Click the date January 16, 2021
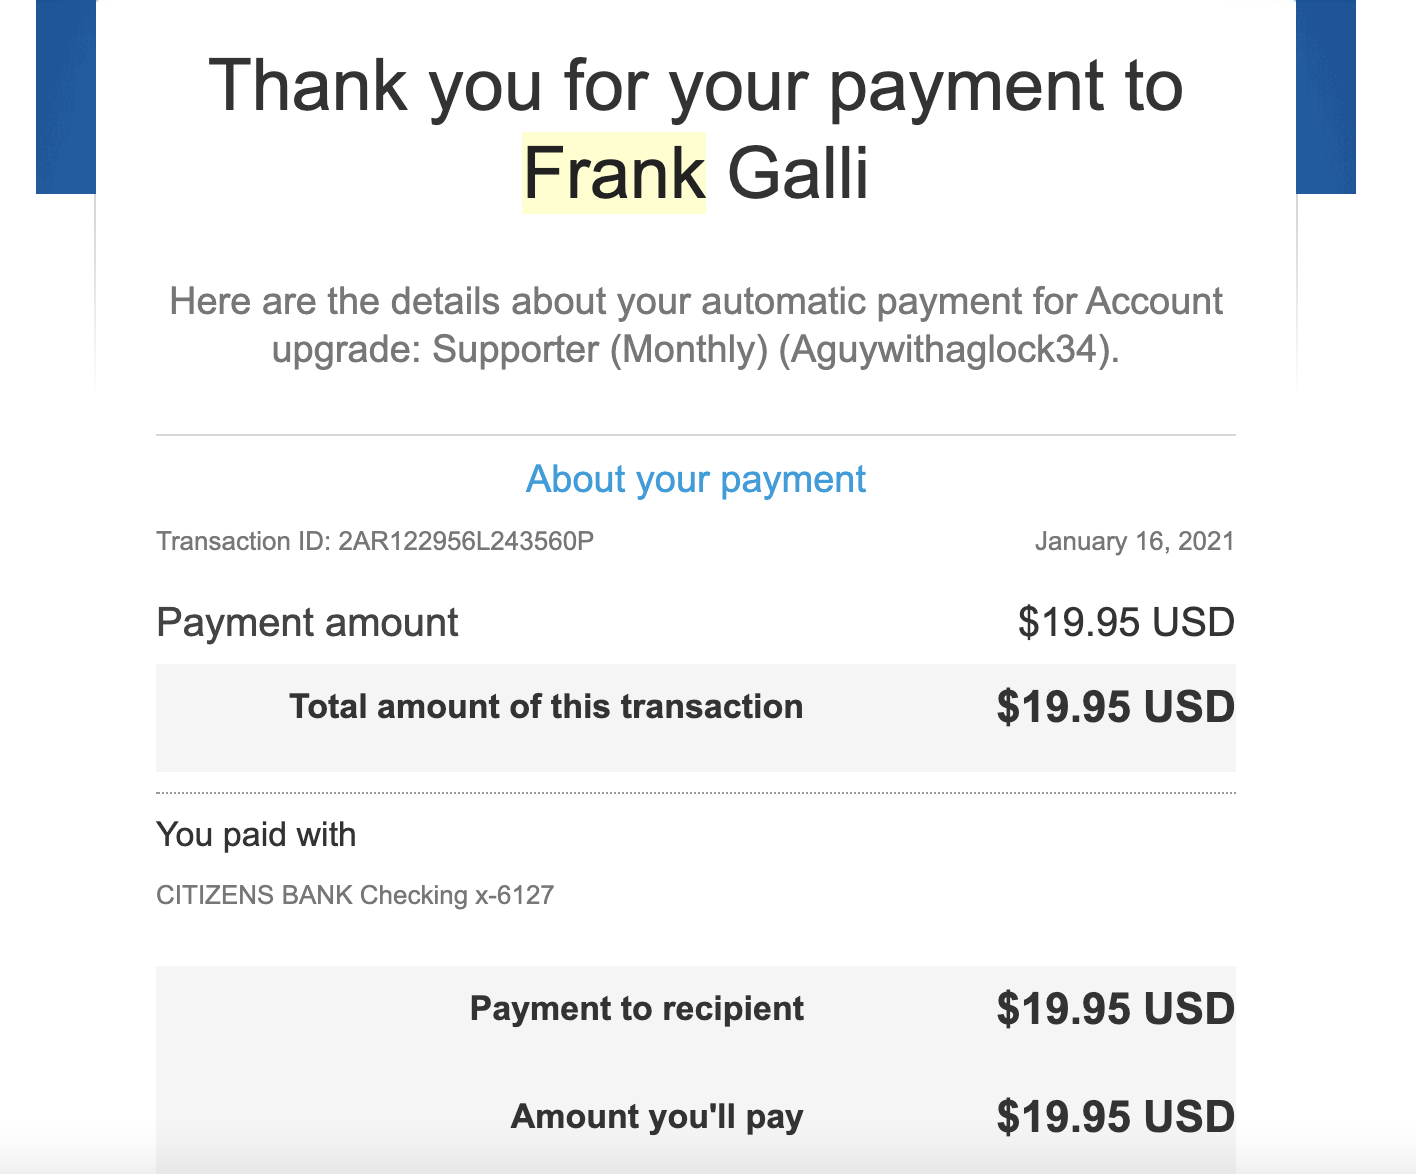The width and height of the screenshot is (1416, 1174). point(1134,542)
